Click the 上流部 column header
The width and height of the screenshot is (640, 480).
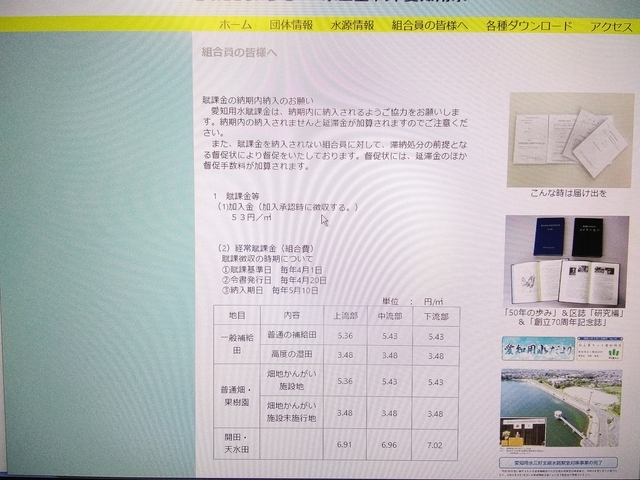click(x=346, y=316)
